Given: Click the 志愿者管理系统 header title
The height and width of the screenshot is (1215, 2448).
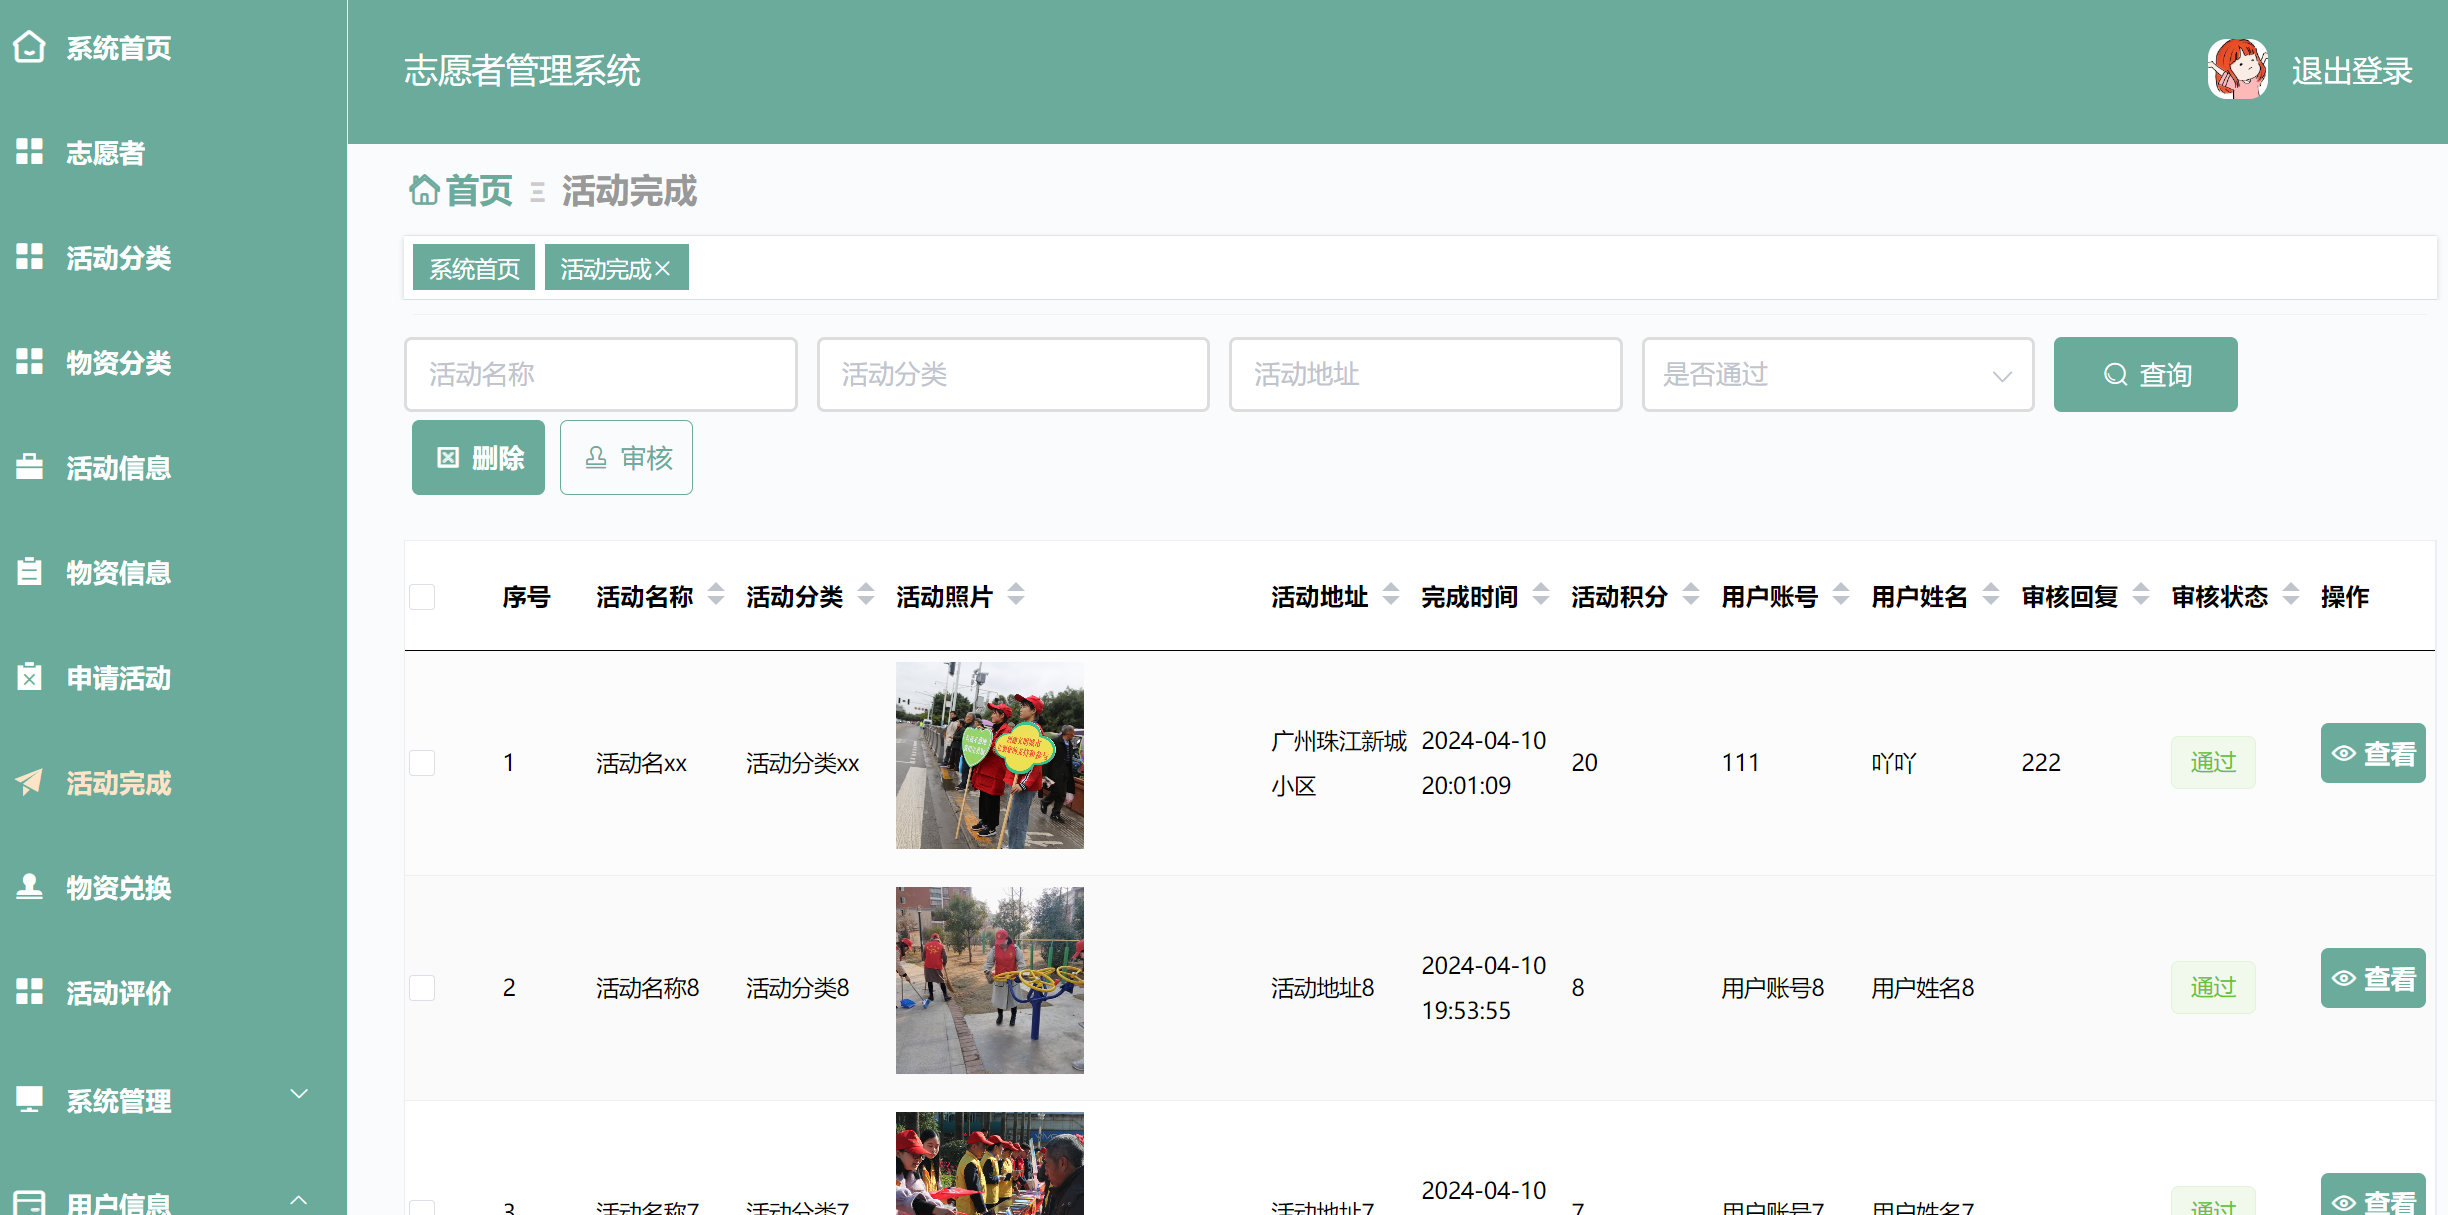Looking at the screenshot, I should coord(522,71).
